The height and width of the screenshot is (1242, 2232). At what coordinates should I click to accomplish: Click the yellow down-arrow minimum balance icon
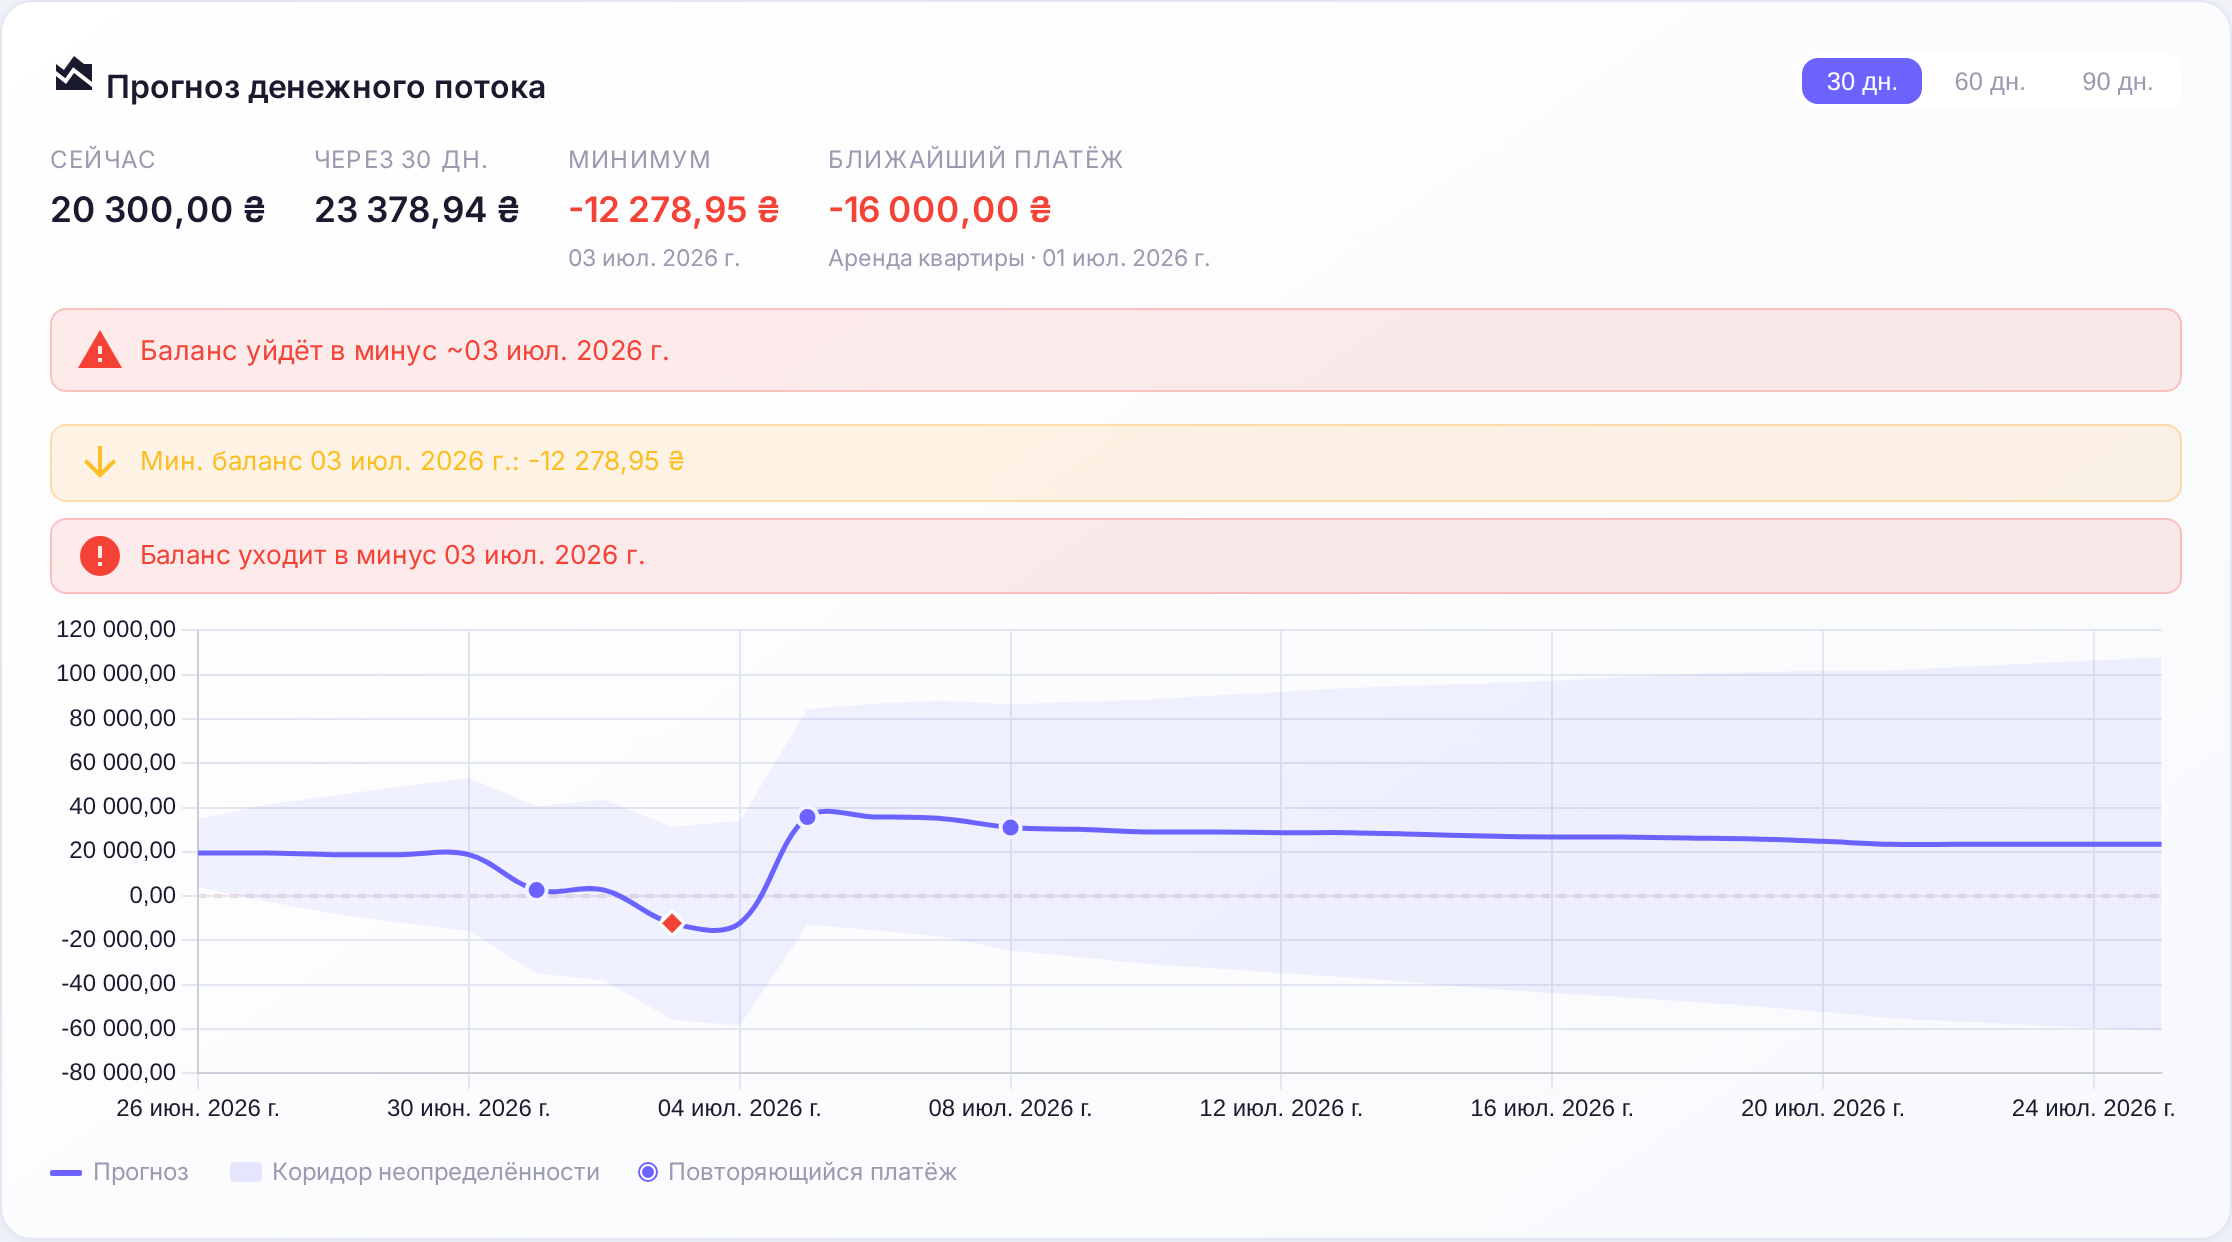[100, 462]
